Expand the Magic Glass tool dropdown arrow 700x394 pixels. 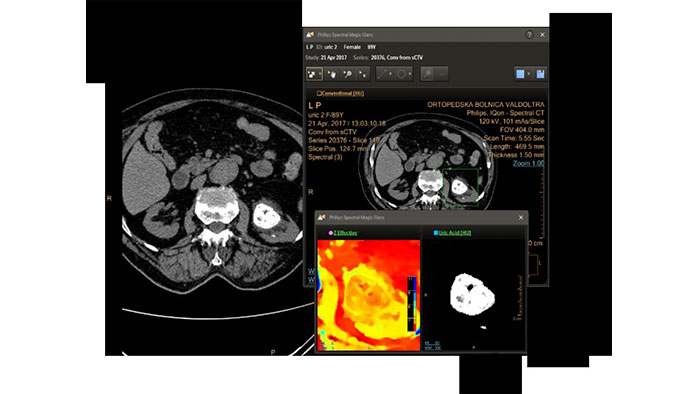tap(320, 74)
